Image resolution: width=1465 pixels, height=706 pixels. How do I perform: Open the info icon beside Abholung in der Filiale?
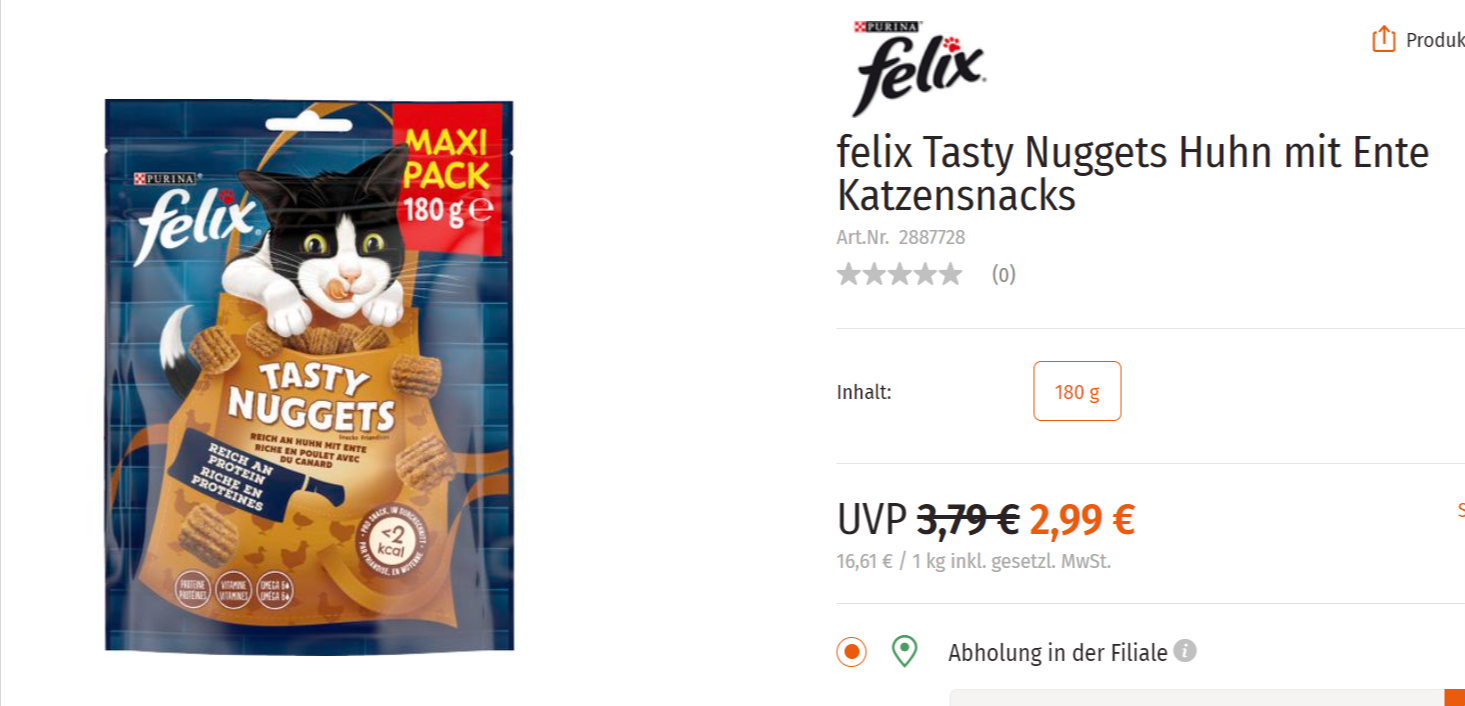pos(1185,651)
